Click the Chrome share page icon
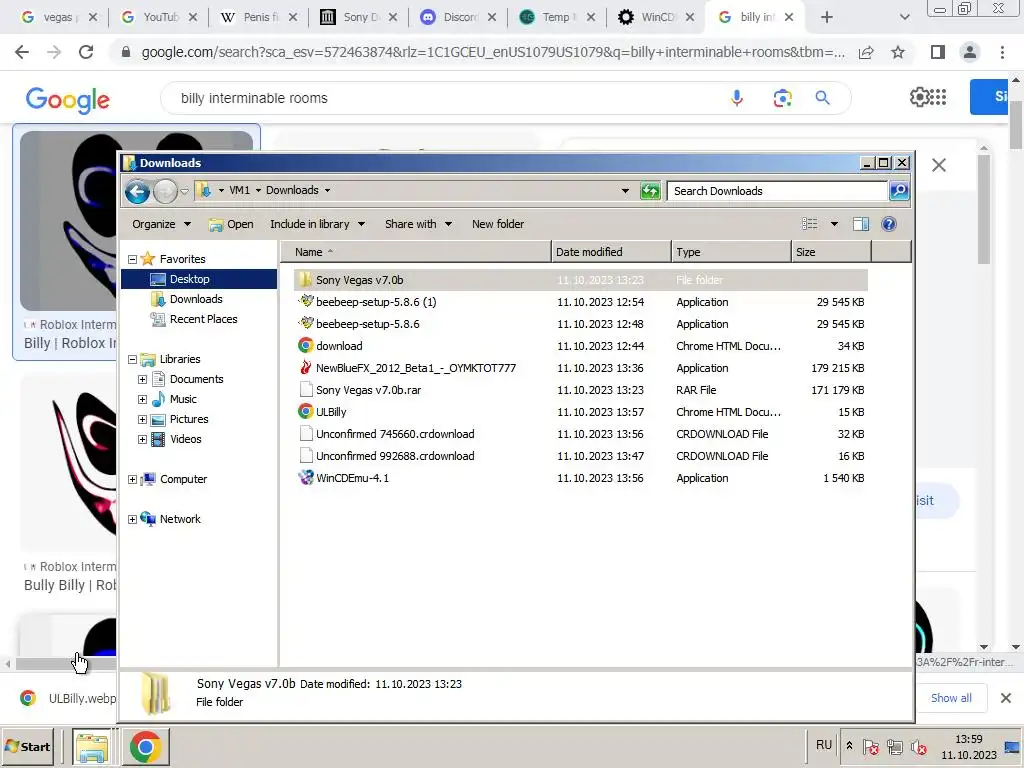 (x=866, y=52)
